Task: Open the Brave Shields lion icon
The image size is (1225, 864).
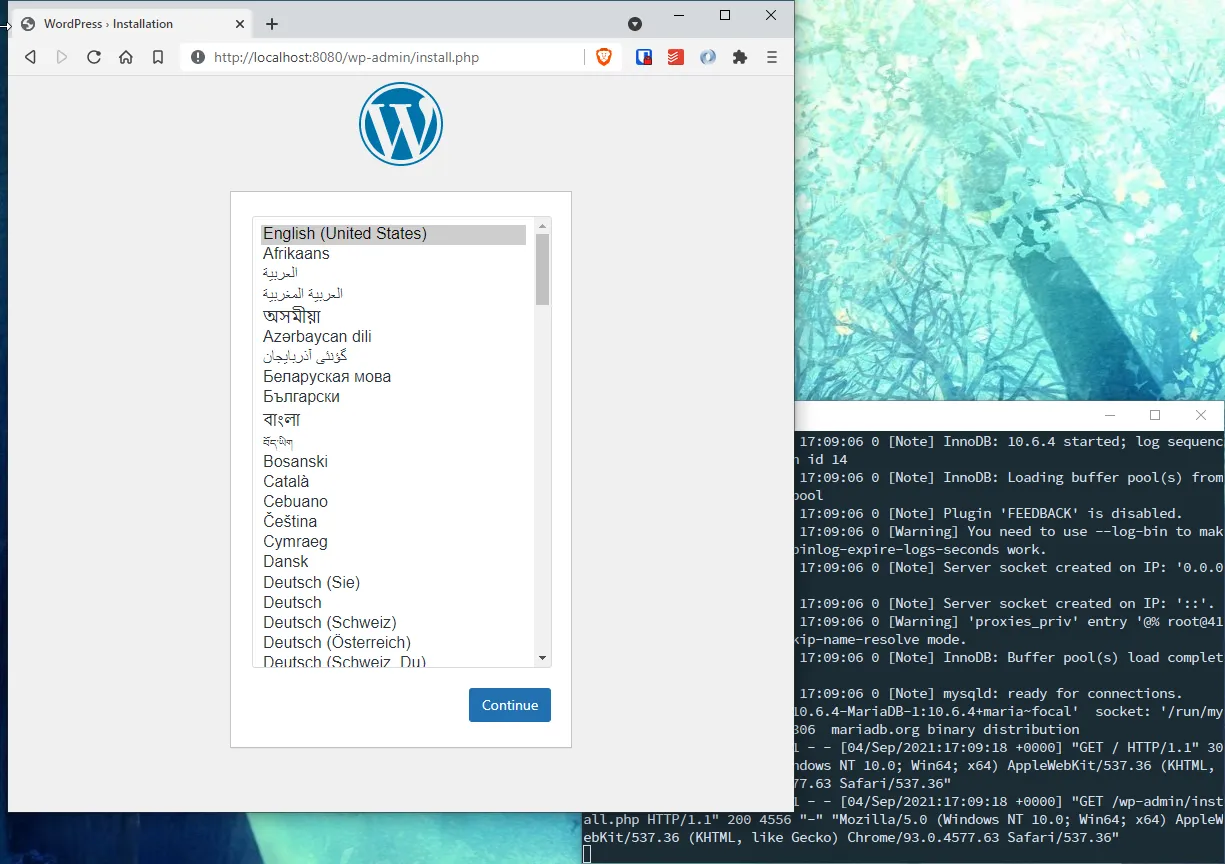Action: 604,57
